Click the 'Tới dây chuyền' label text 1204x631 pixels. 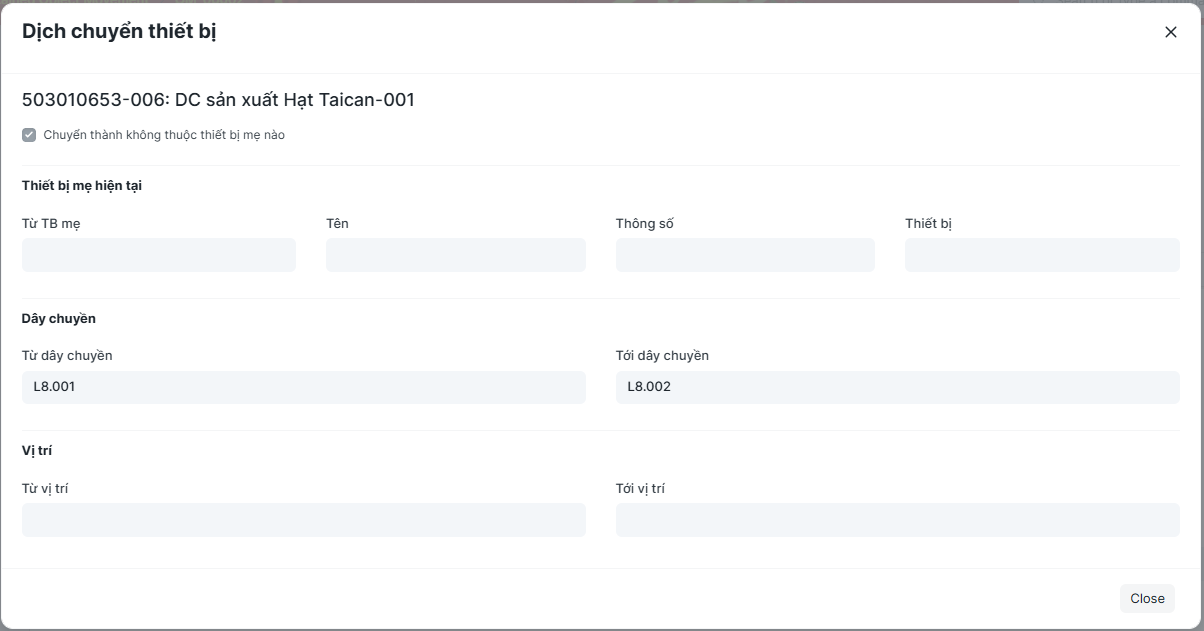(x=662, y=356)
